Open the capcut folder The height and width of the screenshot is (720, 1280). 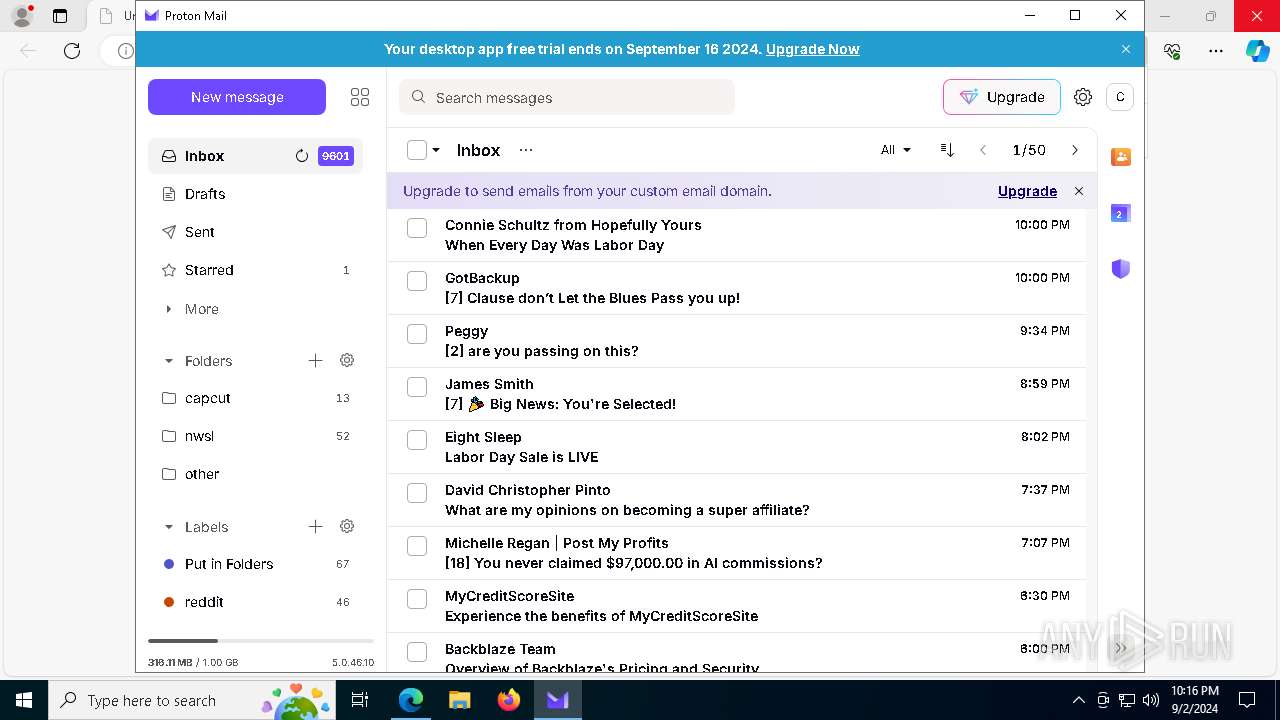click(x=255, y=398)
